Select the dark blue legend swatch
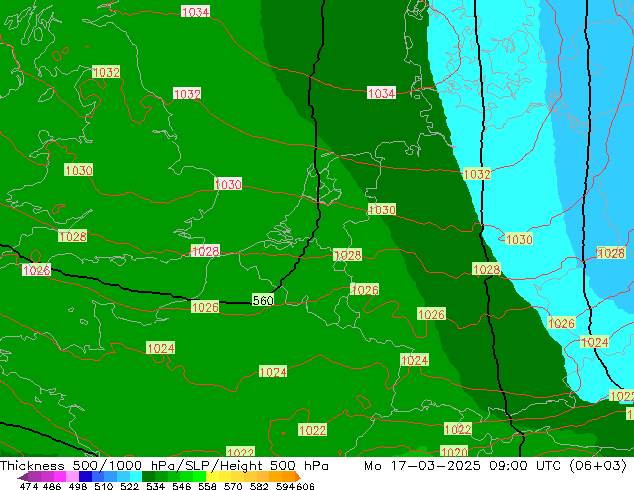The width and height of the screenshot is (634, 490). click(86, 477)
